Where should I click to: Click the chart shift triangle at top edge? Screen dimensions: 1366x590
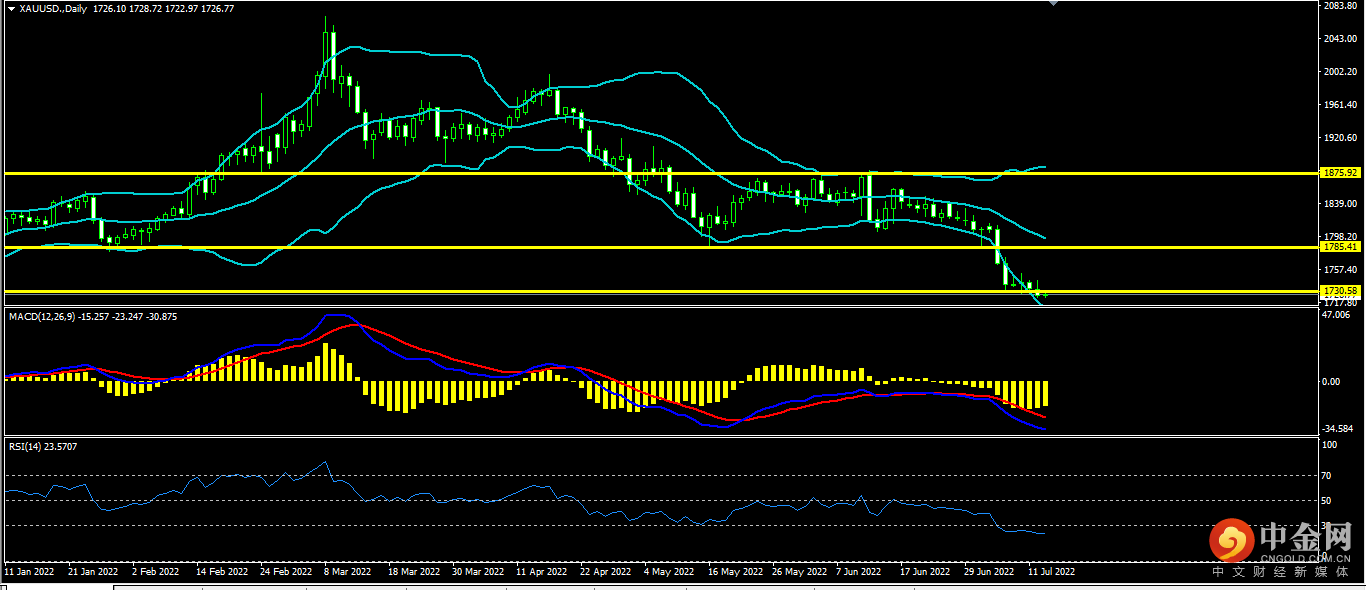pos(1051,4)
